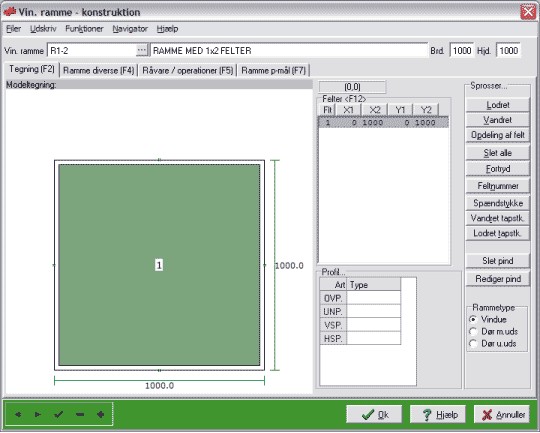Click the Opdeling af felt button
The image size is (540, 433).
[x=498, y=135]
